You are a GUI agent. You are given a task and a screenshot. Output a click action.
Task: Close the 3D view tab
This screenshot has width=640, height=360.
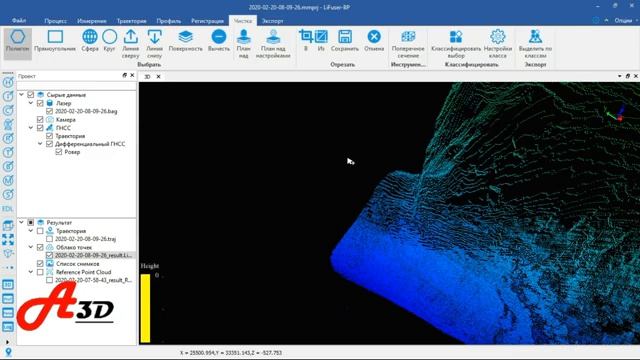158,76
